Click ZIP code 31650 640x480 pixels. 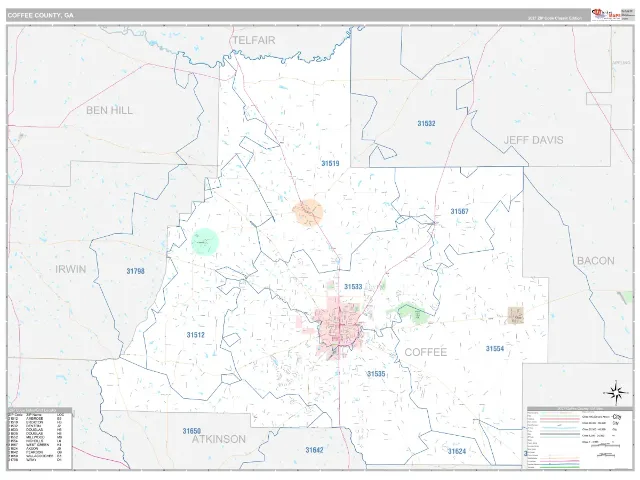coord(192,431)
